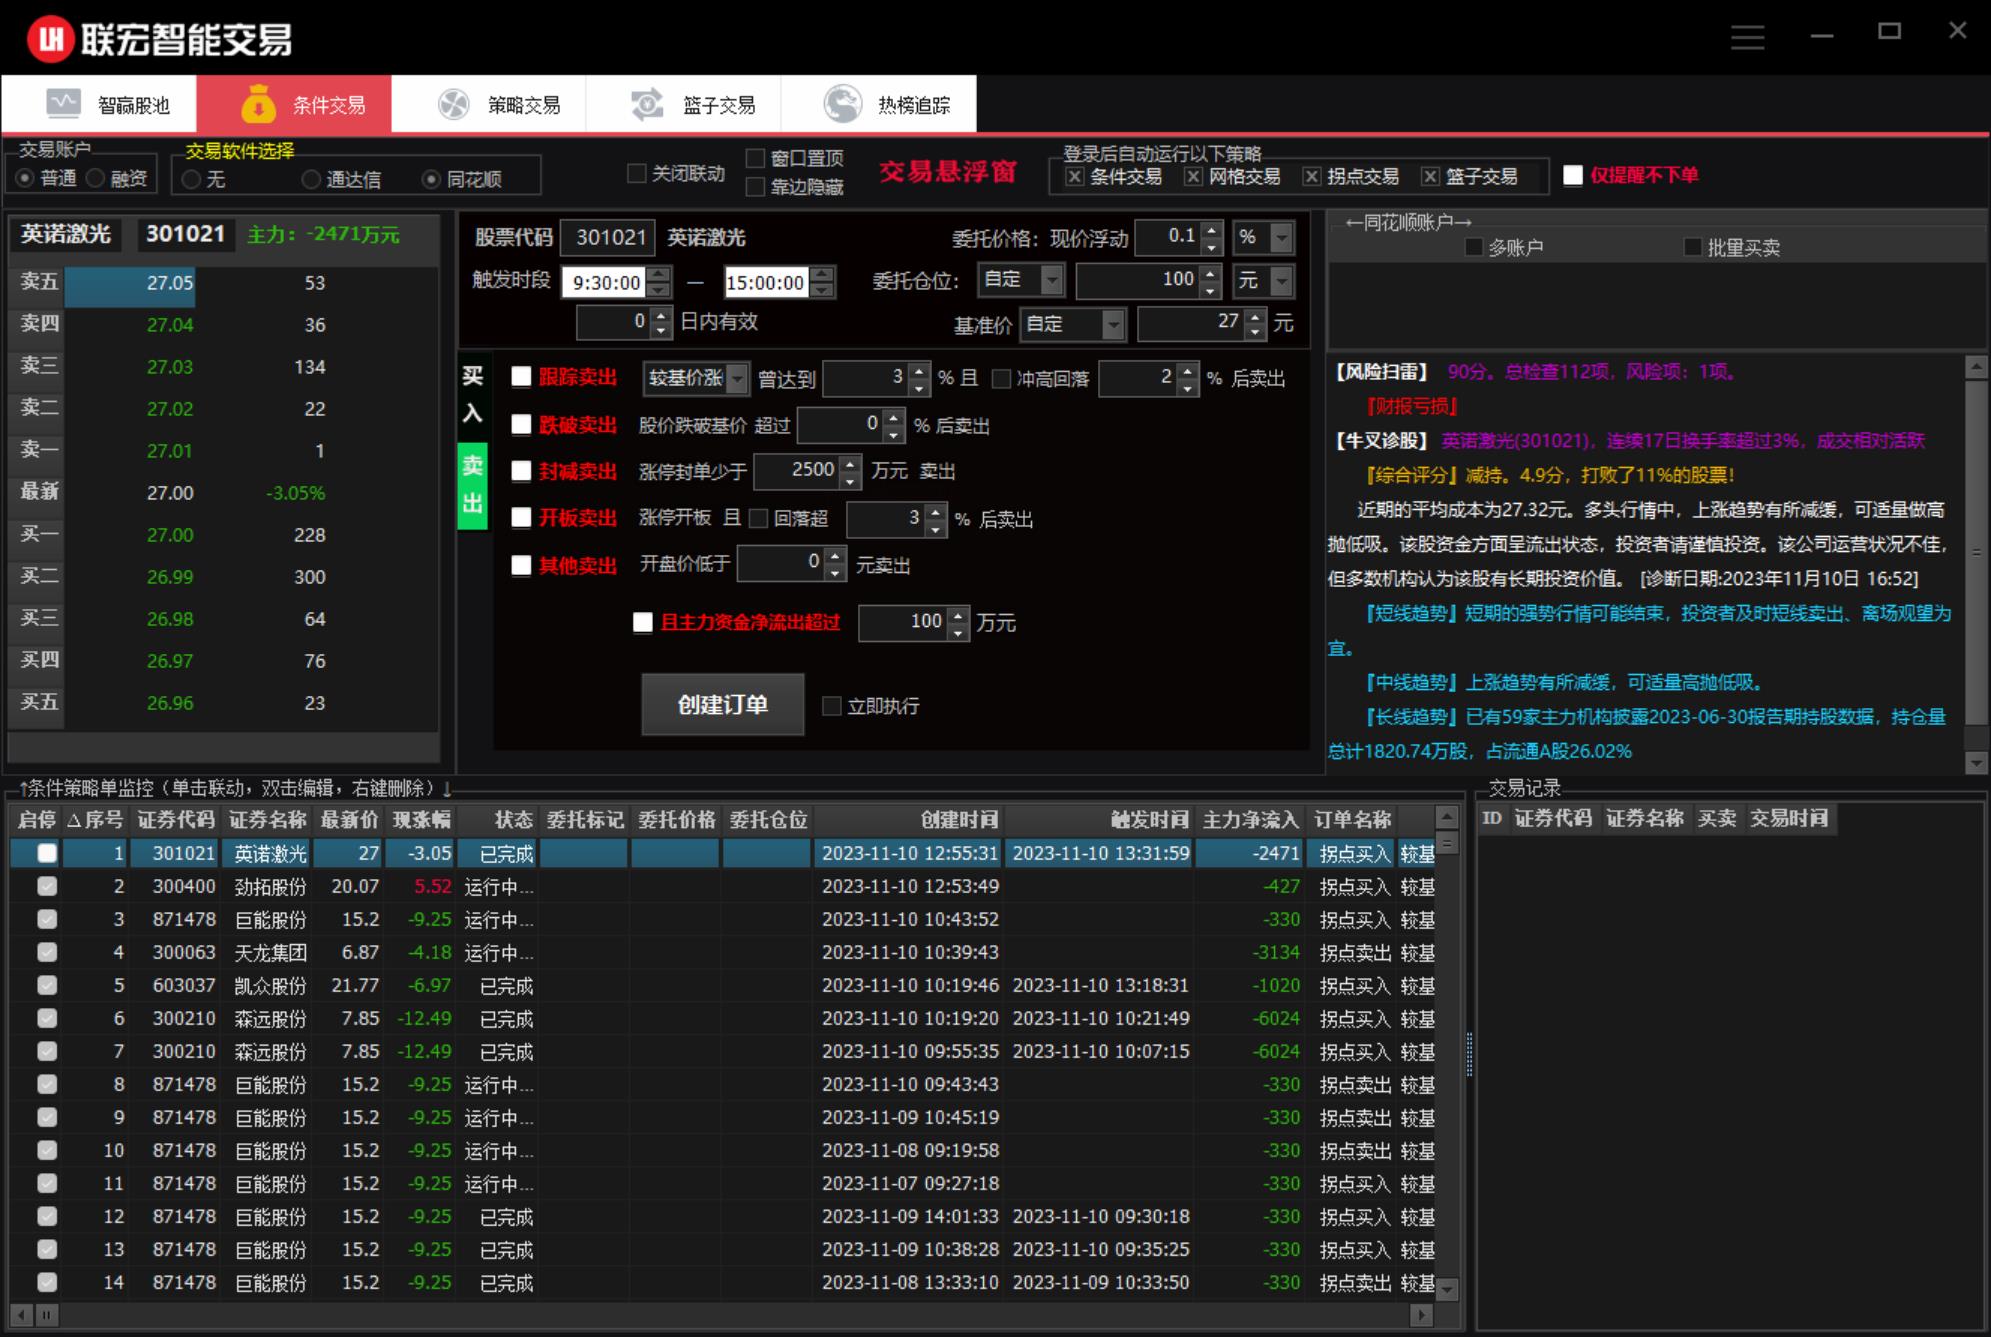Click the 联宏智能交易 logo icon
The image size is (1991, 1337).
(x=50, y=39)
